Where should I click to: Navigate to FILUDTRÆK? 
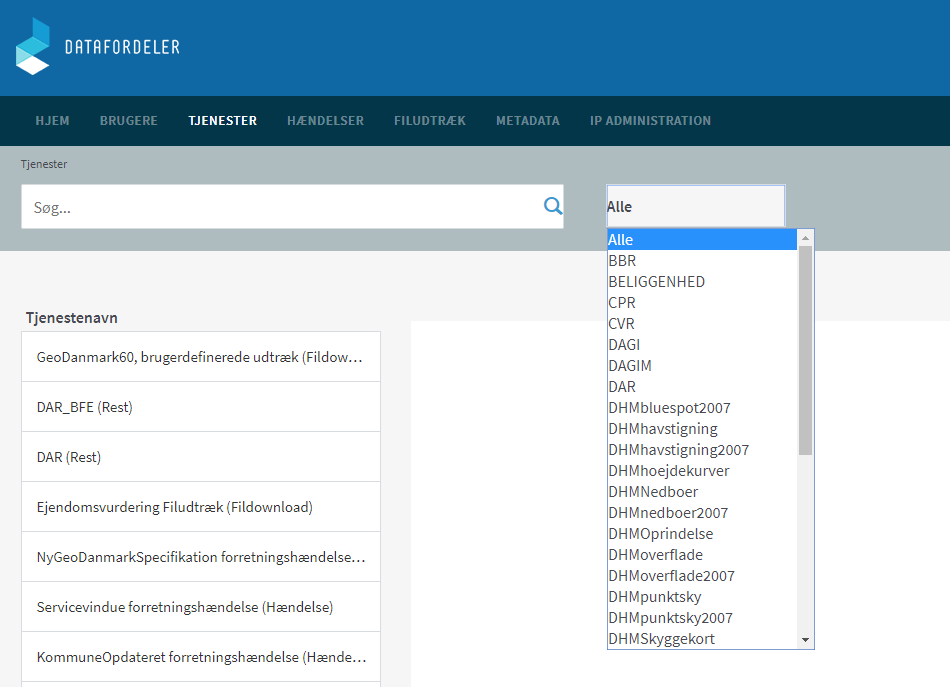click(x=430, y=121)
